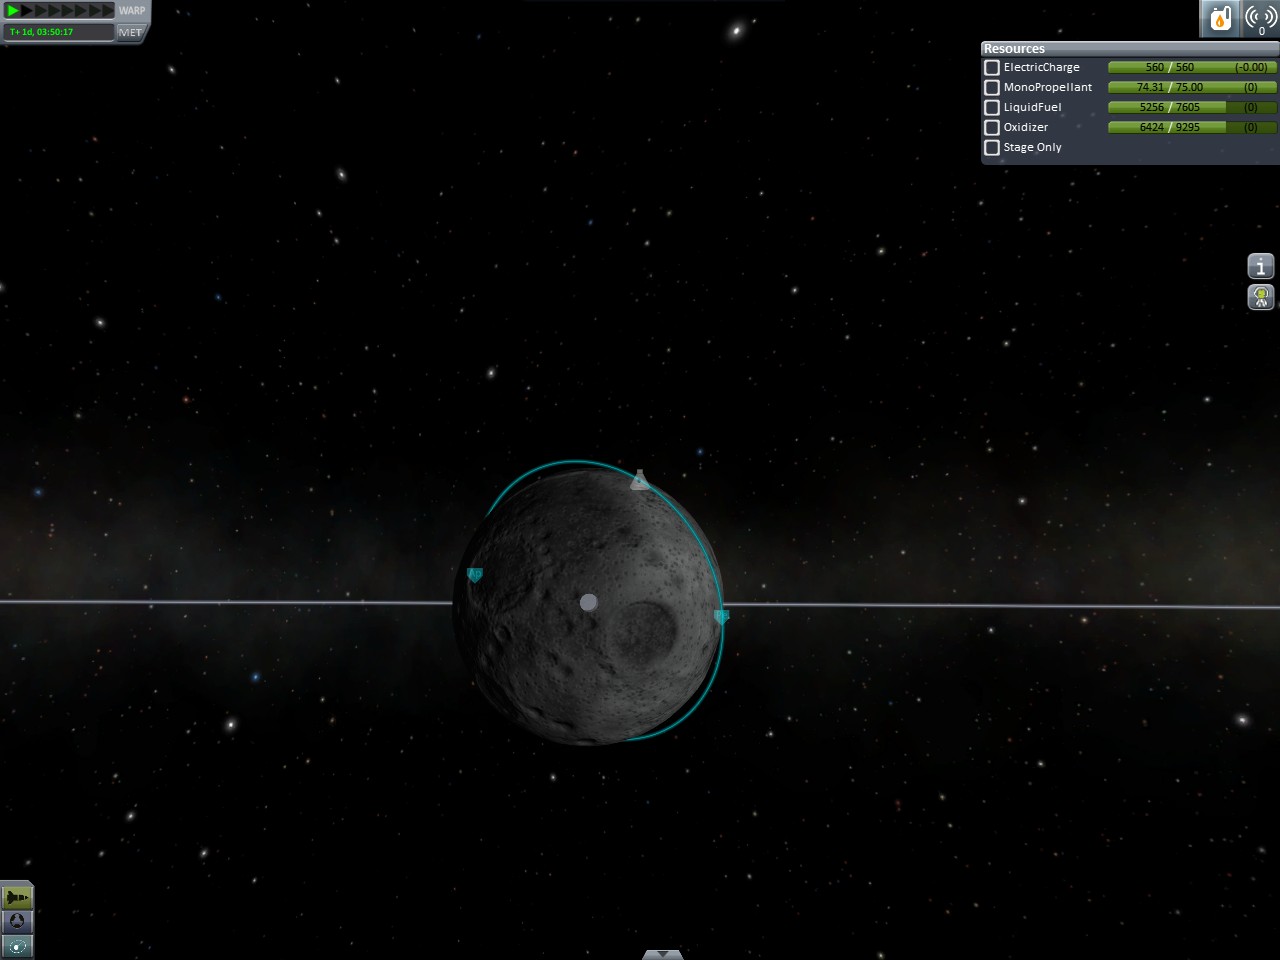
Task: Open the Kerbal crew portraits button
Action: [x=1261, y=297]
